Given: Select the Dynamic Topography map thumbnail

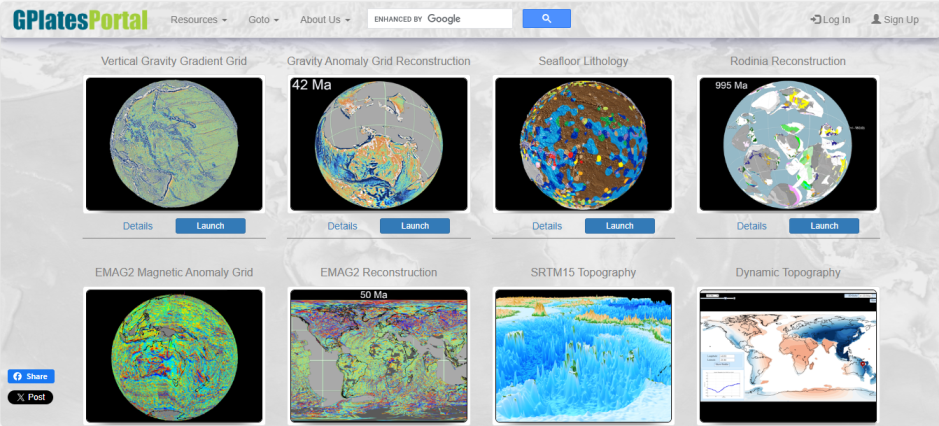Looking at the screenshot, I should [787, 355].
